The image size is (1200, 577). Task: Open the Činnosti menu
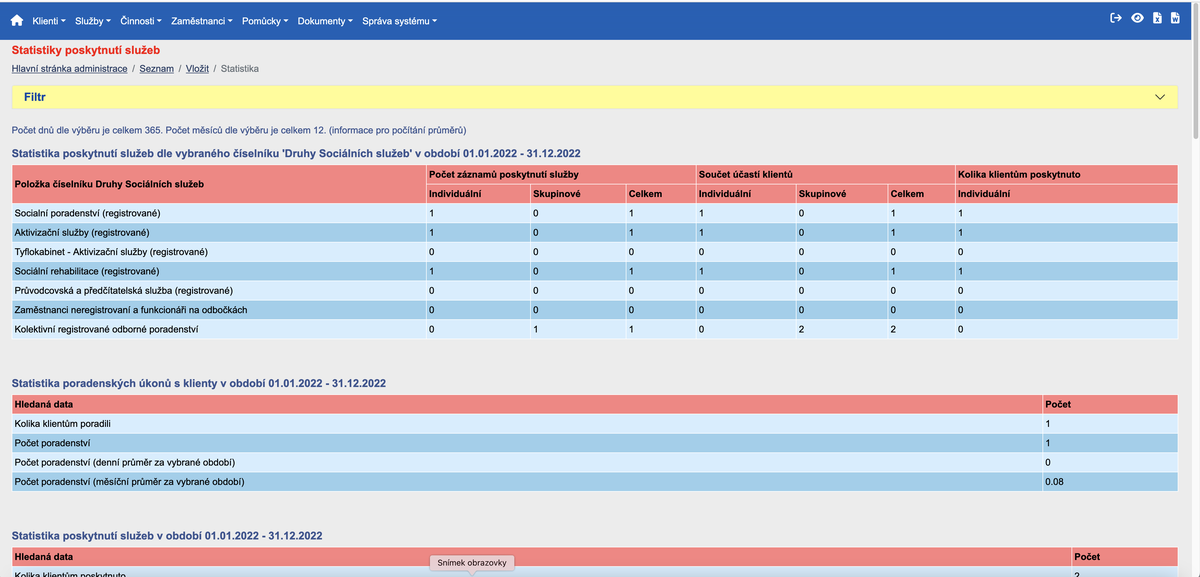[142, 19]
